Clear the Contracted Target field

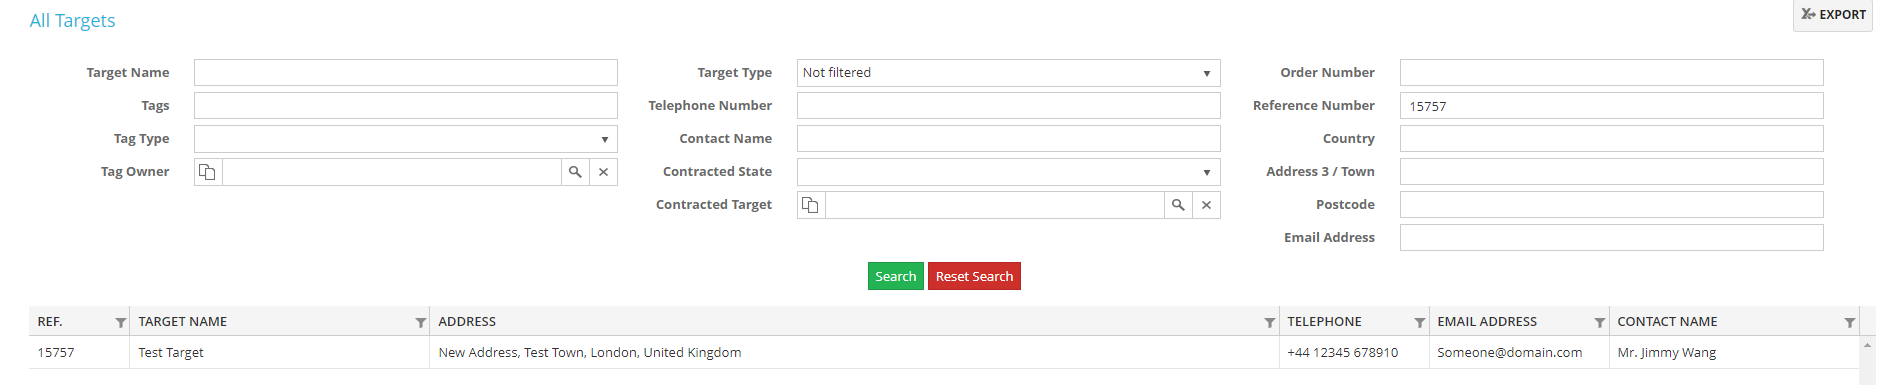(1206, 205)
